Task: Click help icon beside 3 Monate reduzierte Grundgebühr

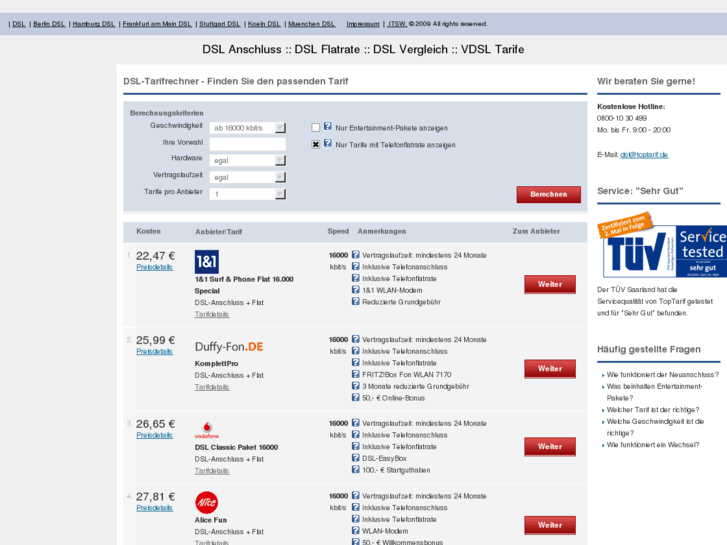Action: tap(356, 386)
